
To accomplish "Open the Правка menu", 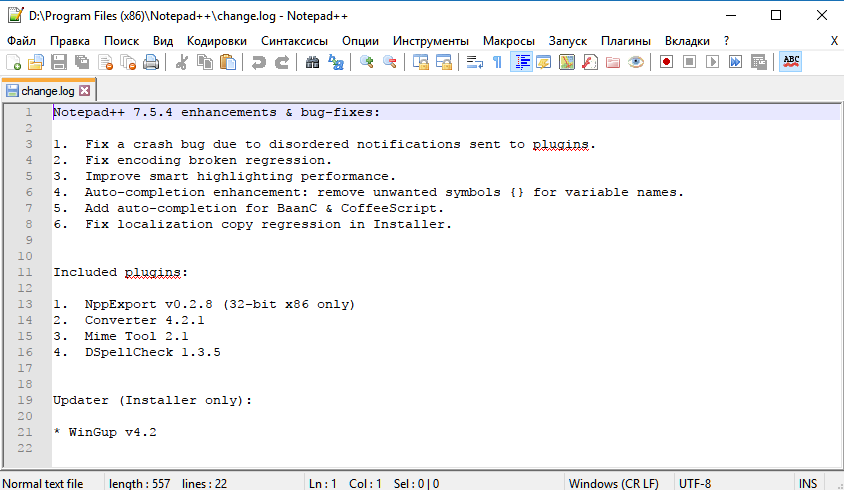I will pos(70,41).
